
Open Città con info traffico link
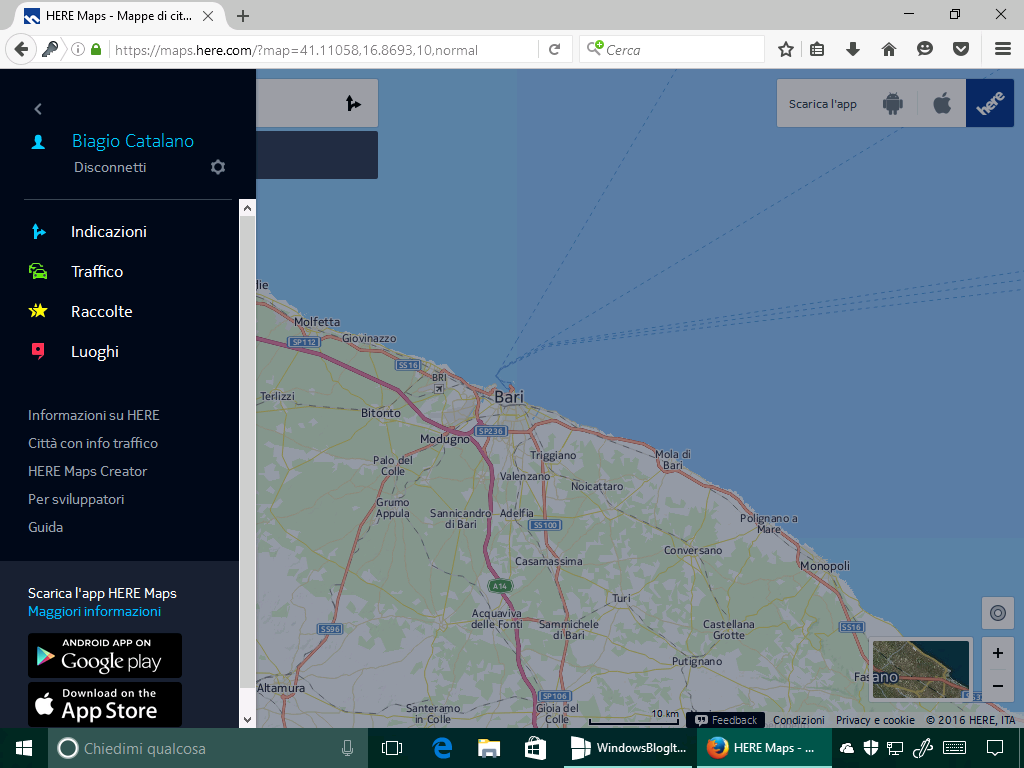click(93, 443)
